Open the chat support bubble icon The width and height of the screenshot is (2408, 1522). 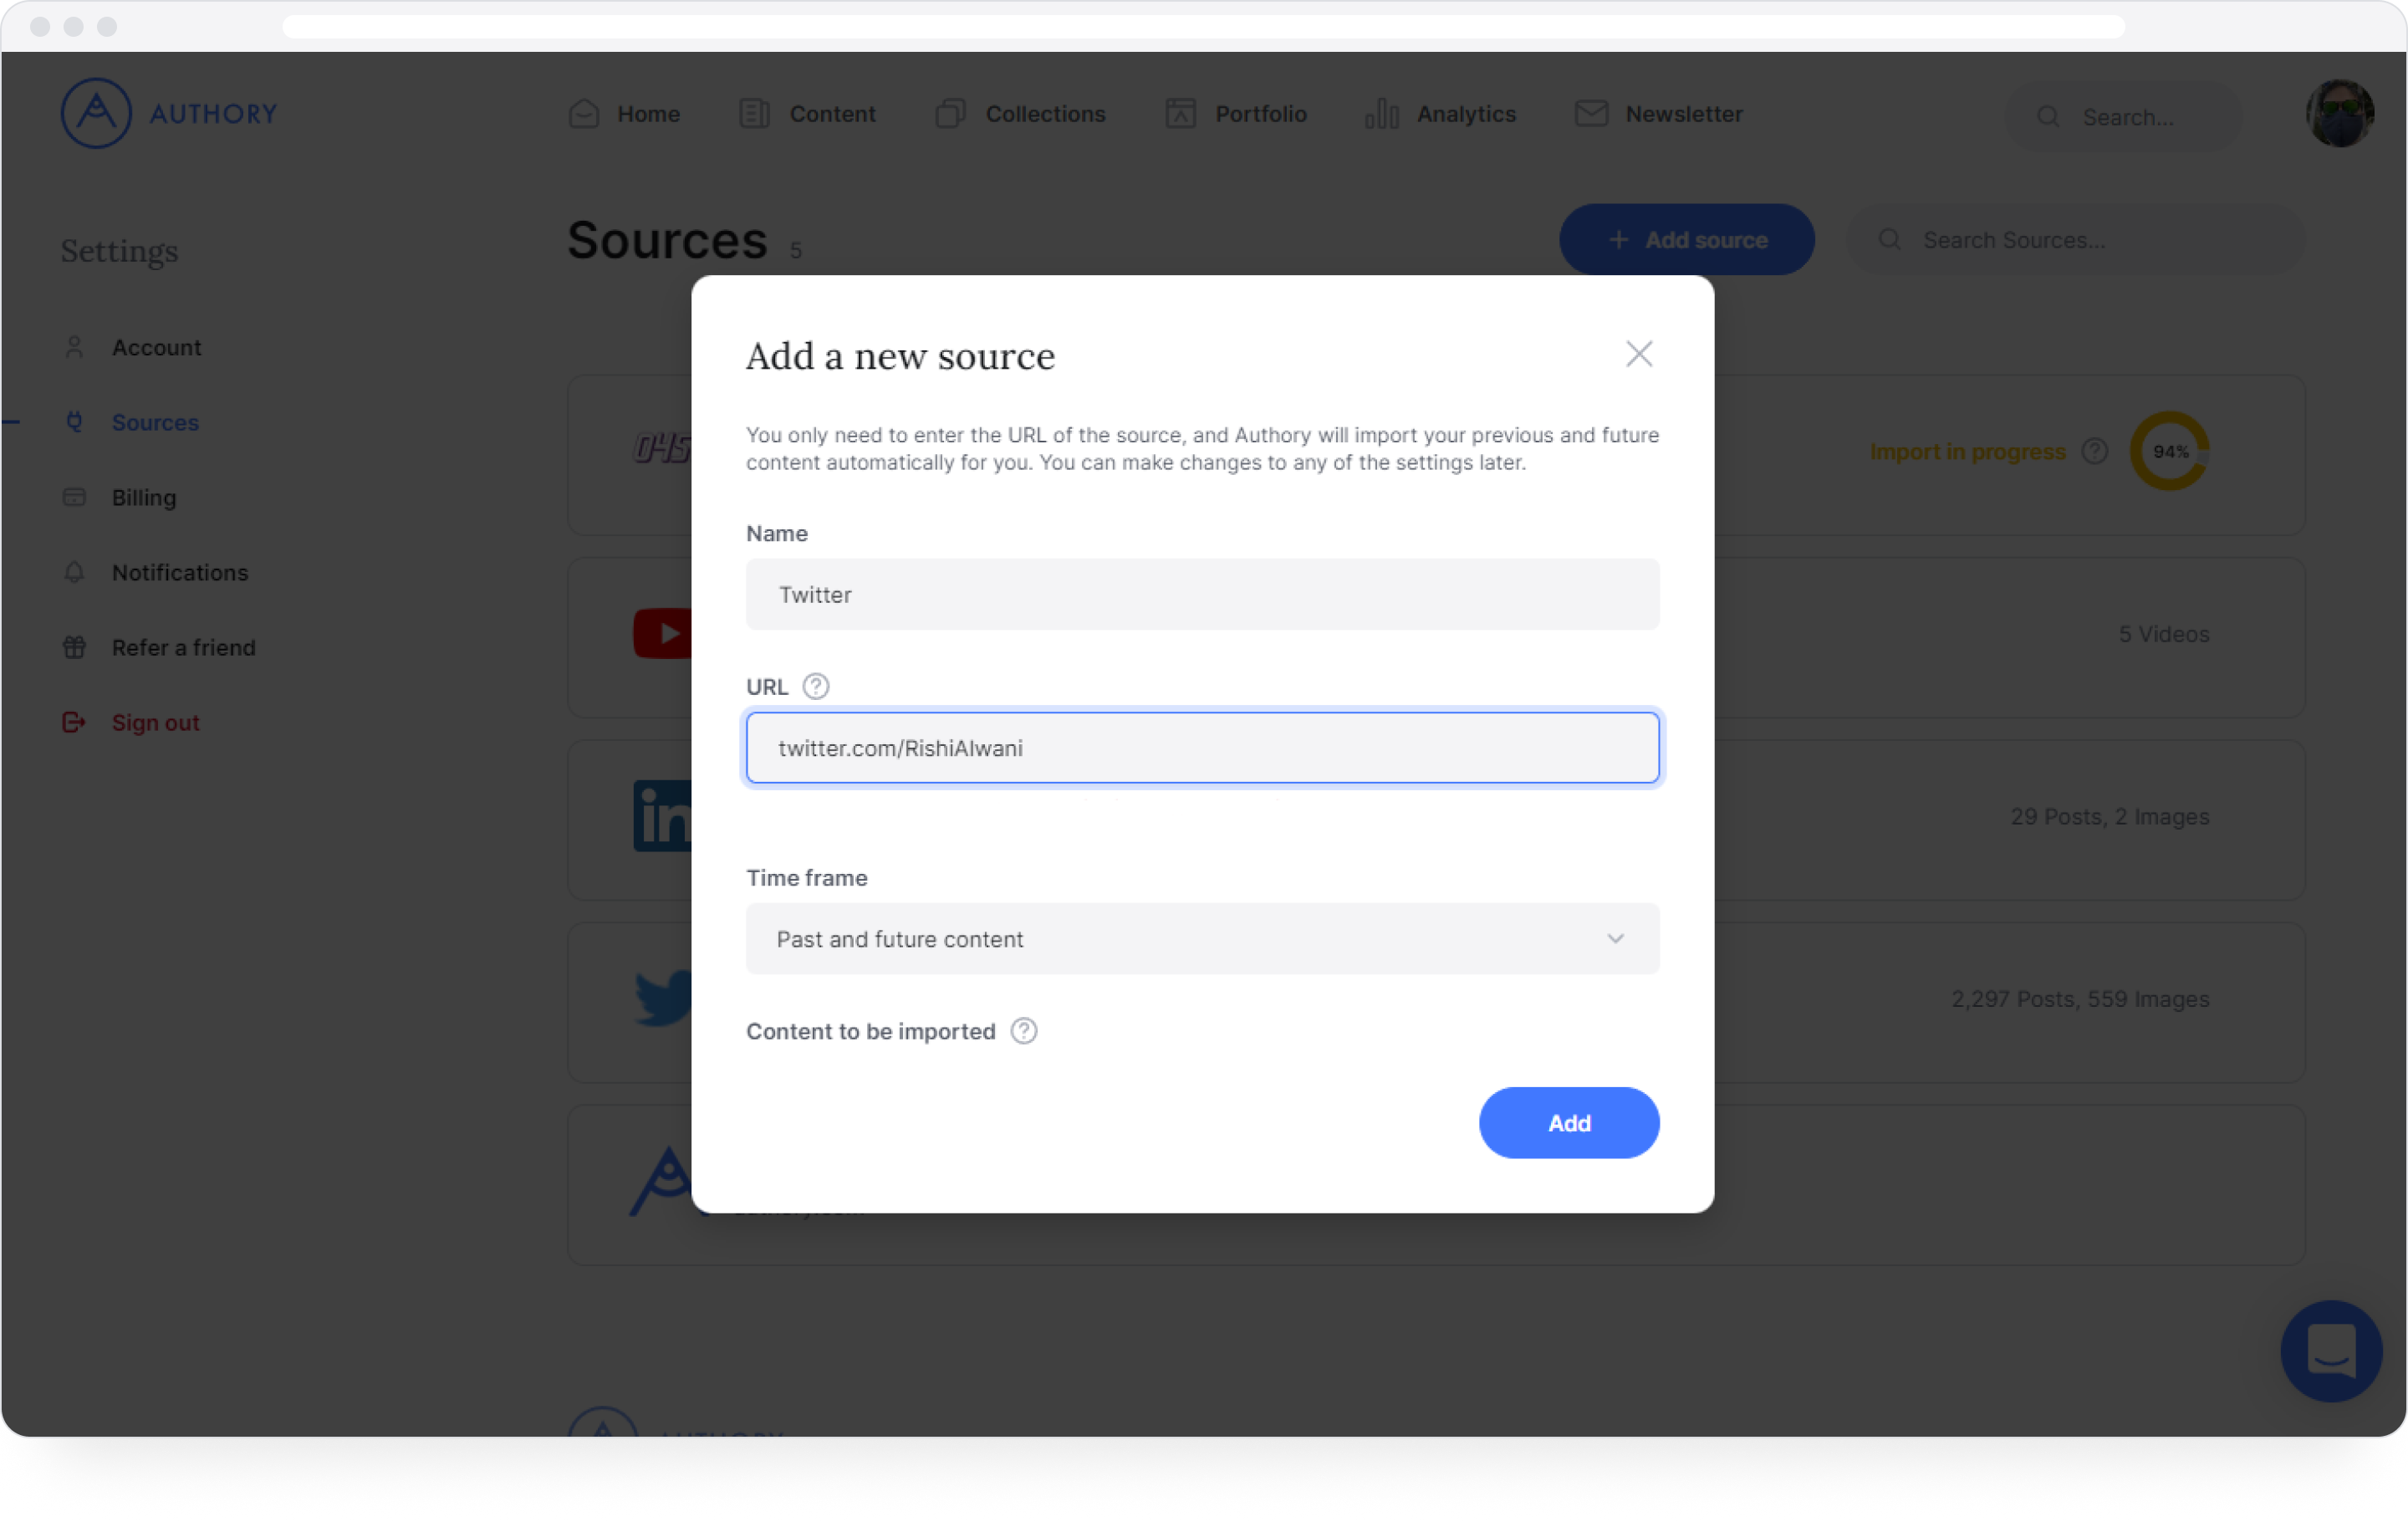(x=2331, y=1351)
